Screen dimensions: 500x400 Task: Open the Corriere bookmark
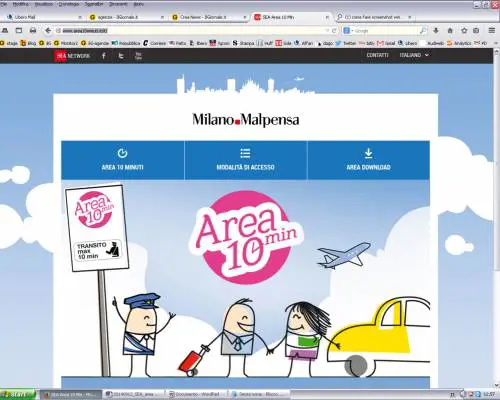154,43
